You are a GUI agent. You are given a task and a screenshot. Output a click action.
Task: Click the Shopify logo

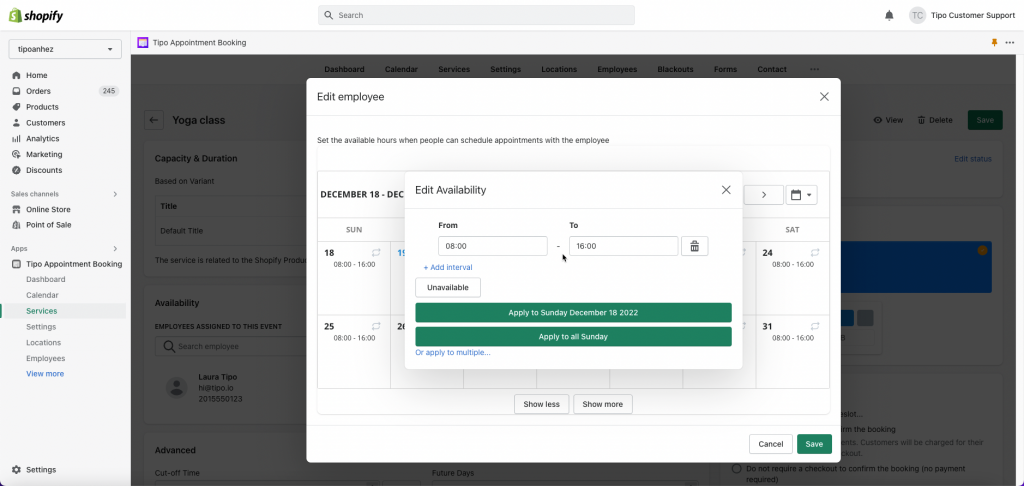click(36, 15)
